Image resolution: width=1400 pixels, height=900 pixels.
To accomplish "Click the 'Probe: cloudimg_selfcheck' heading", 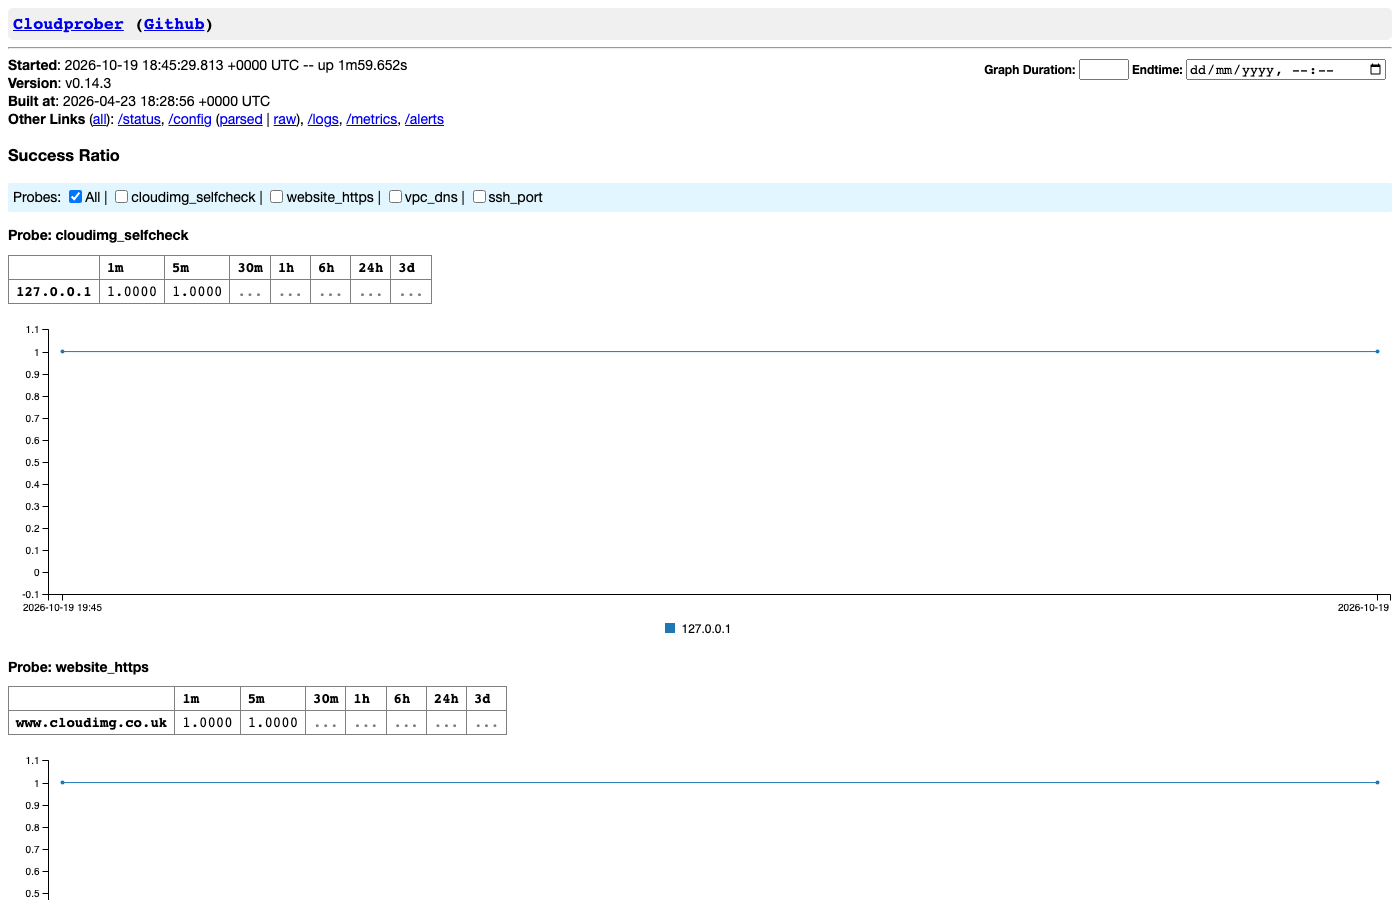I will coord(98,235).
